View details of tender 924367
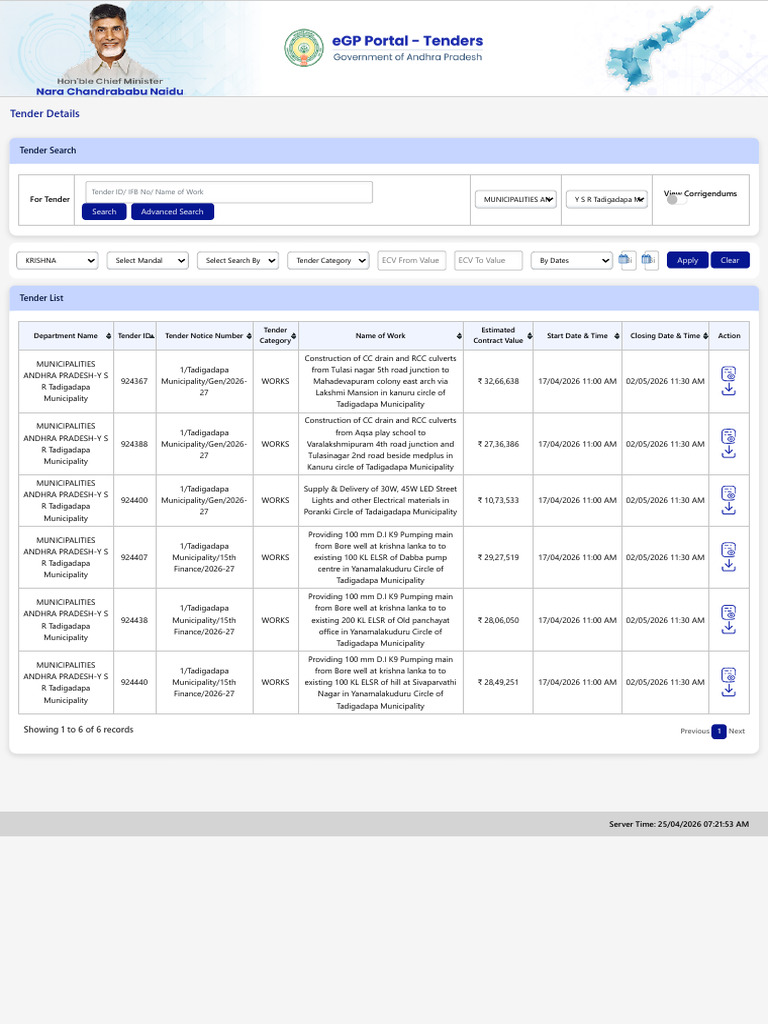The width and height of the screenshot is (768, 1024). [728, 374]
